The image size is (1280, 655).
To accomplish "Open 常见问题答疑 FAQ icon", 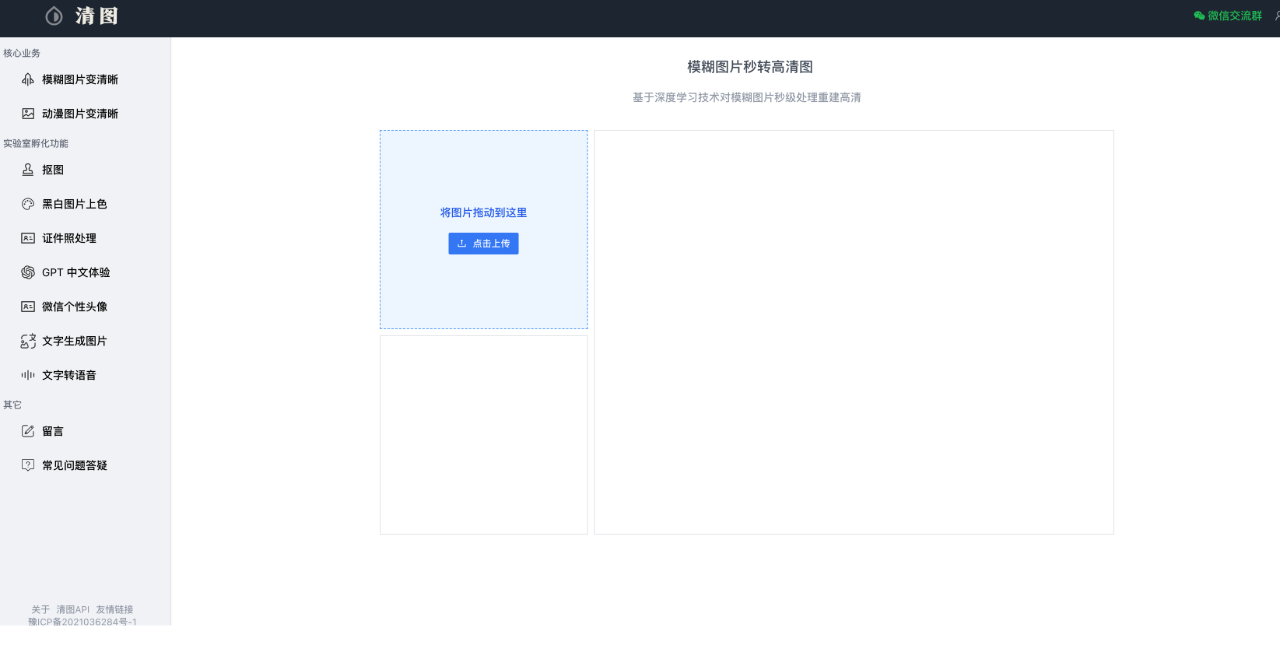I will point(26,464).
